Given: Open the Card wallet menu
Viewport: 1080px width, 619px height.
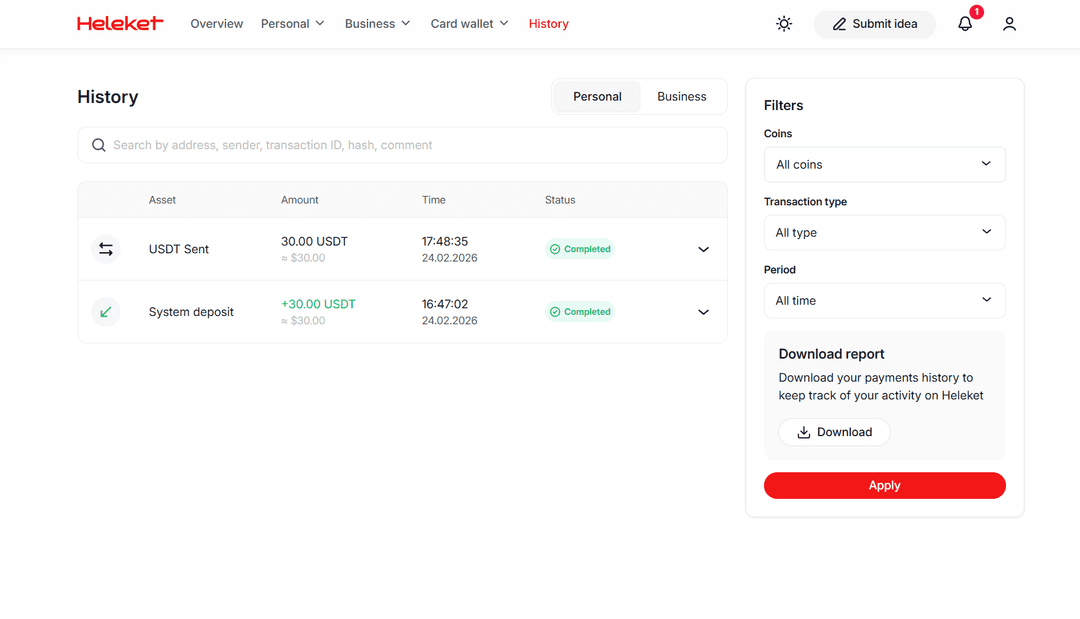Looking at the screenshot, I should [469, 24].
